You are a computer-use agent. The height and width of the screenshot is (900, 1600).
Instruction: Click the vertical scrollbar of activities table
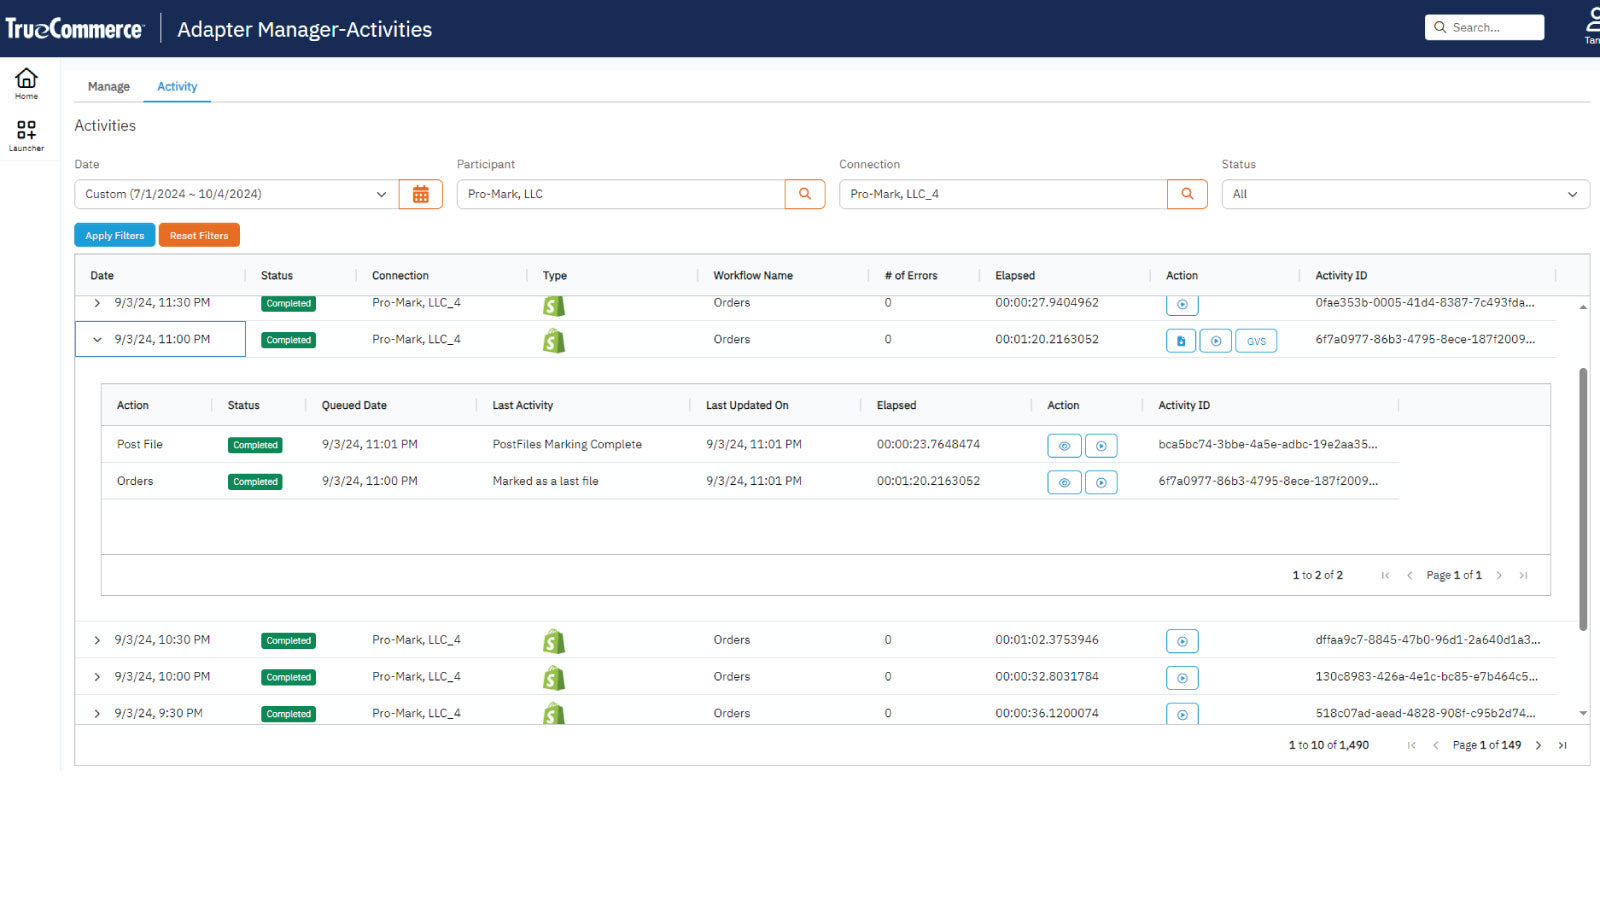pyautogui.click(x=1583, y=499)
